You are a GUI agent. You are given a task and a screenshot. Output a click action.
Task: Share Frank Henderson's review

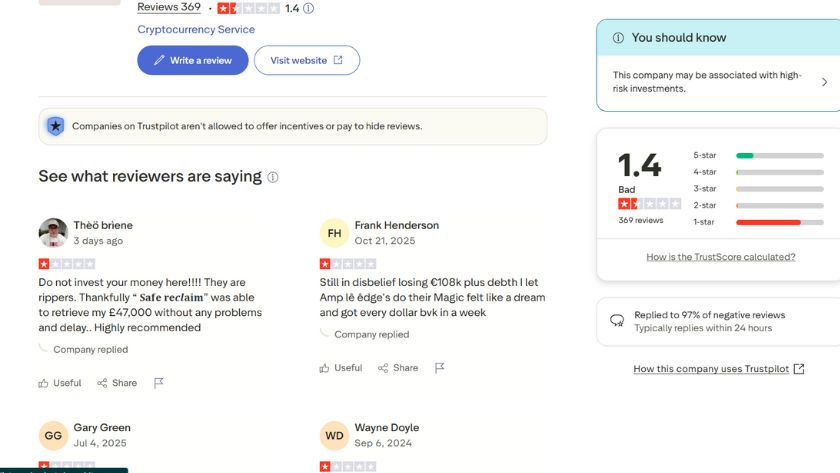coord(398,368)
